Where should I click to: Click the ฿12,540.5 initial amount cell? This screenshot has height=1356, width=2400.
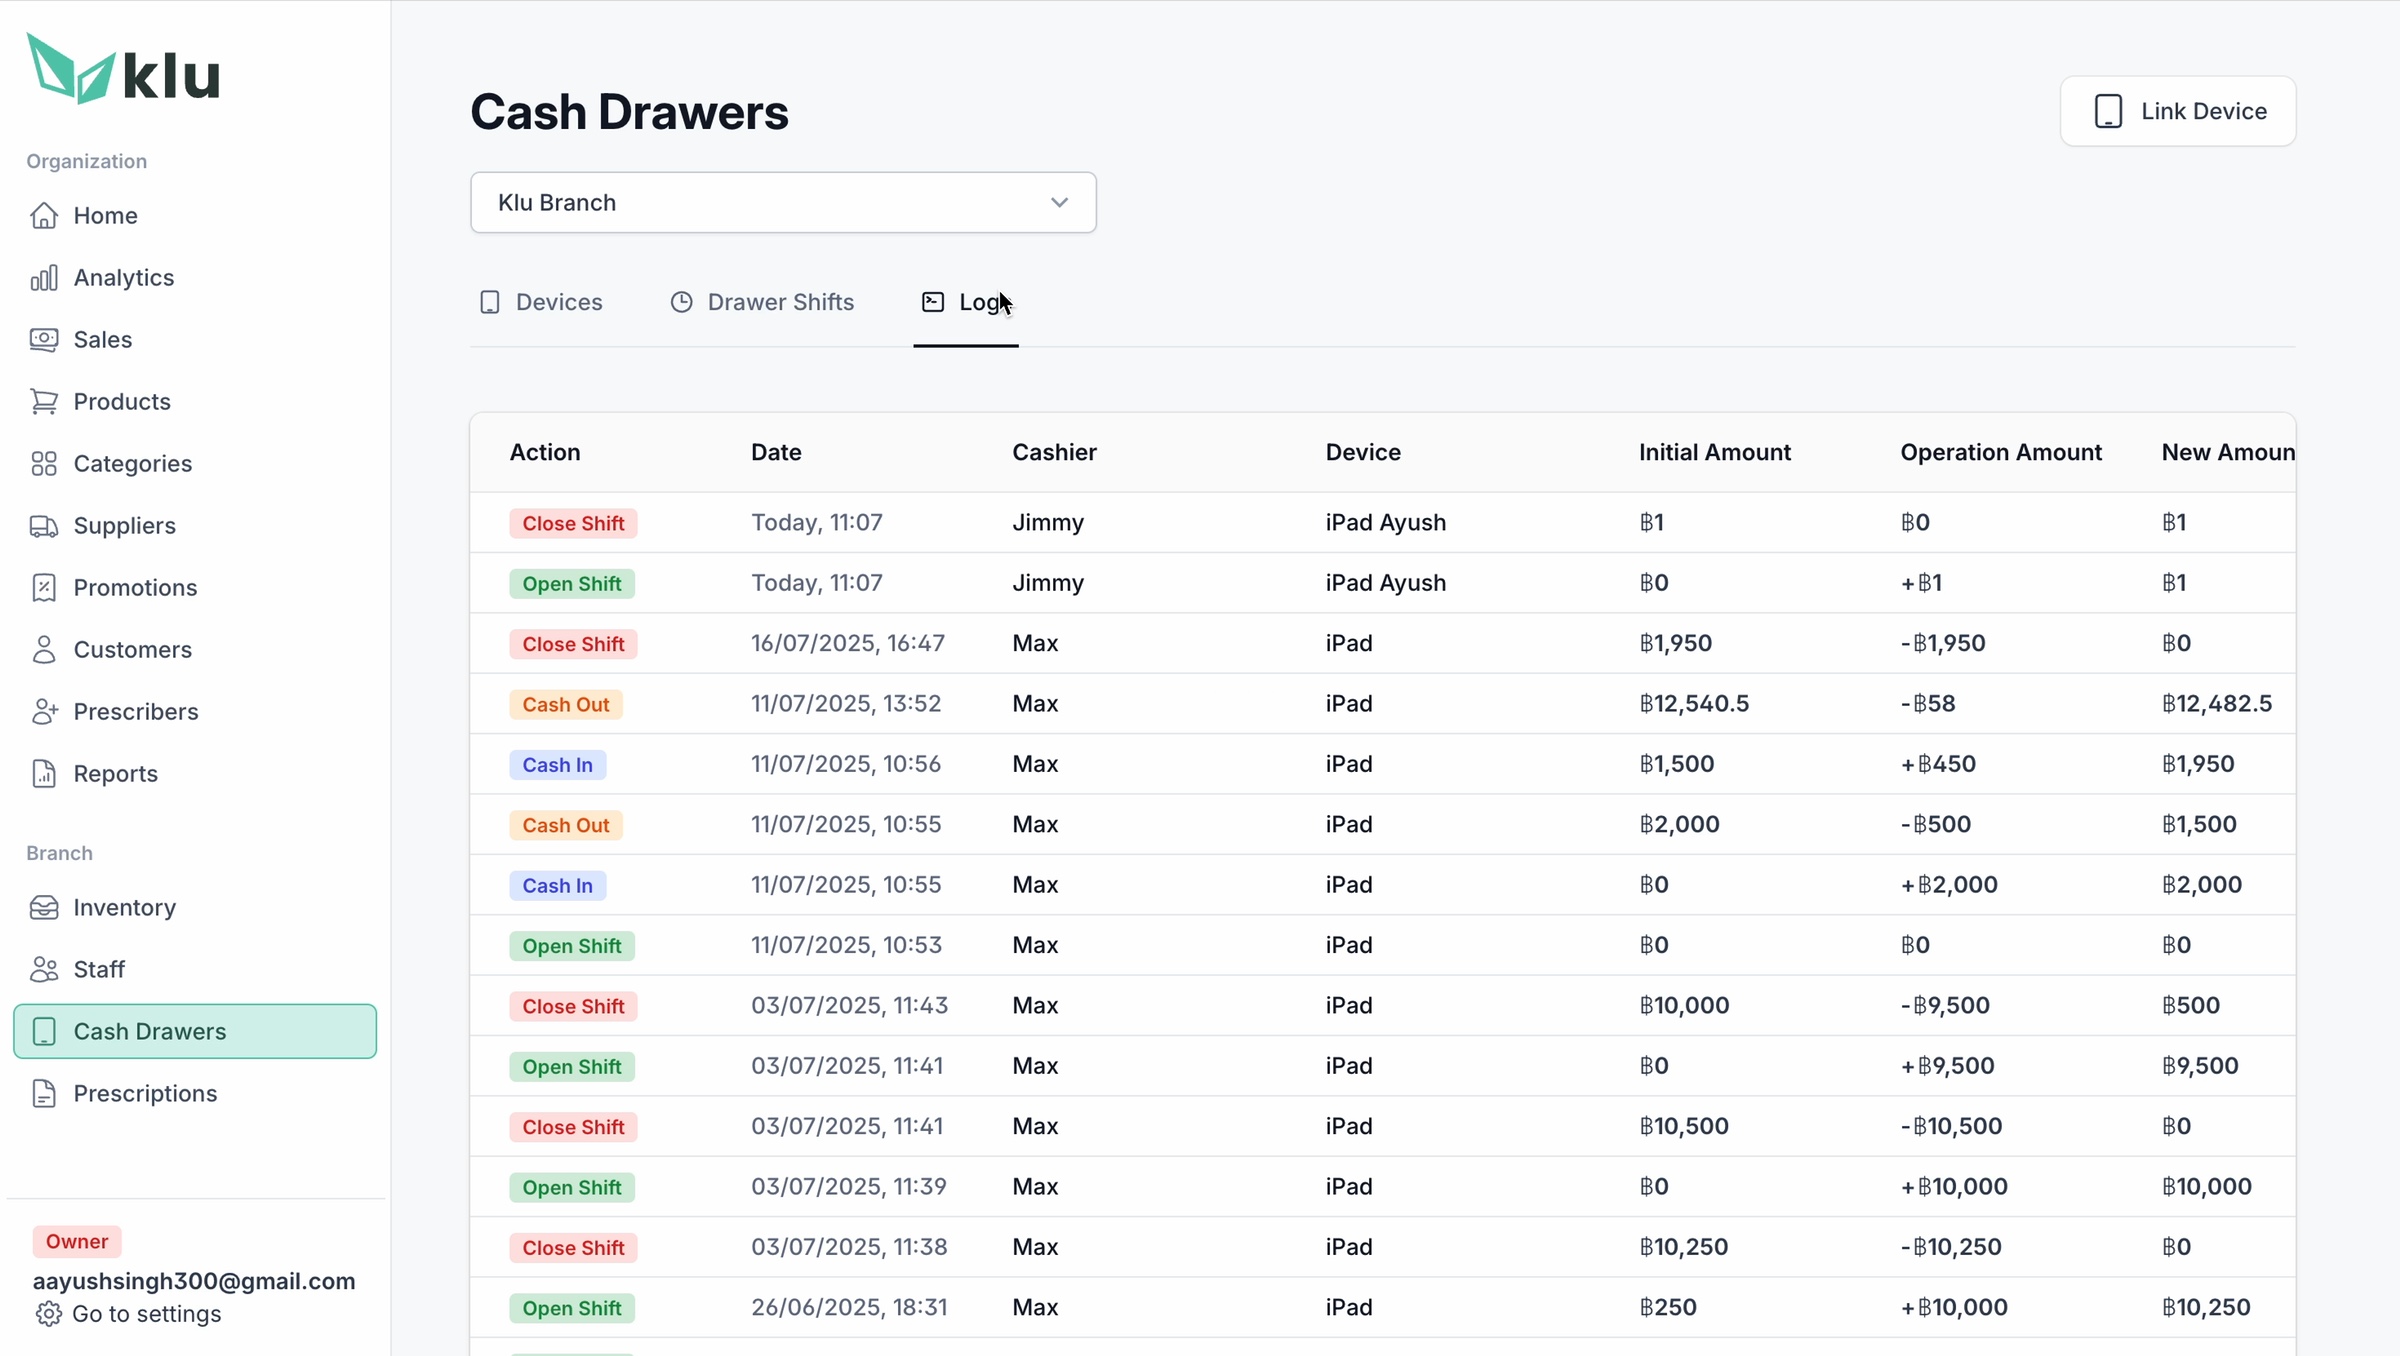pos(1694,703)
